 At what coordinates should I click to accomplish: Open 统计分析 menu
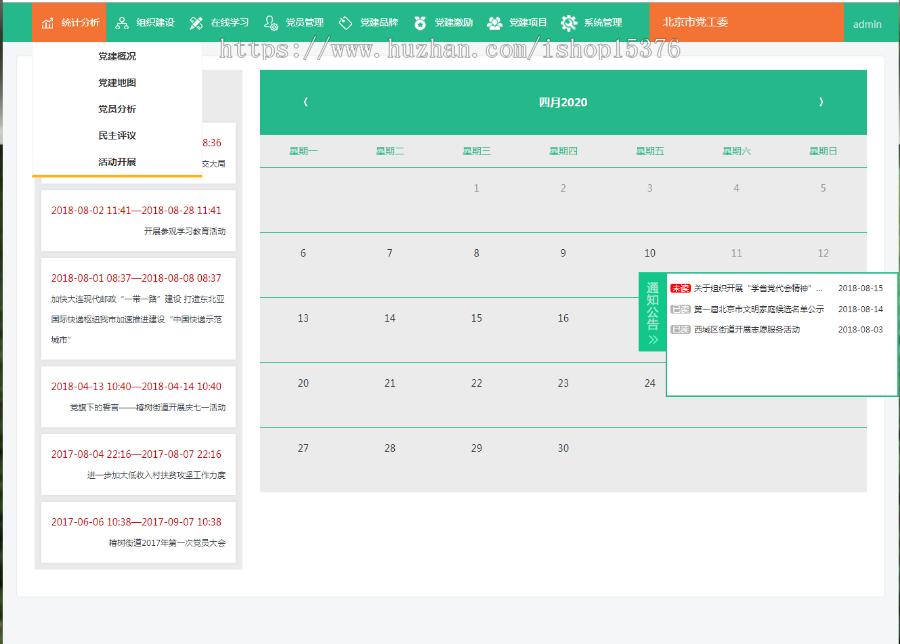pos(69,22)
